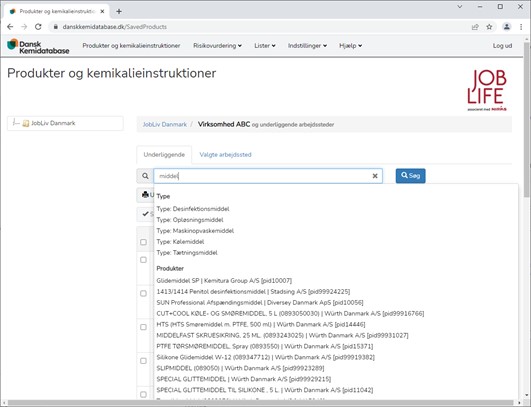Tick the second table row checkbox
The width and height of the screenshot is (531, 407).
pyautogui.click(x=143, y=293)
